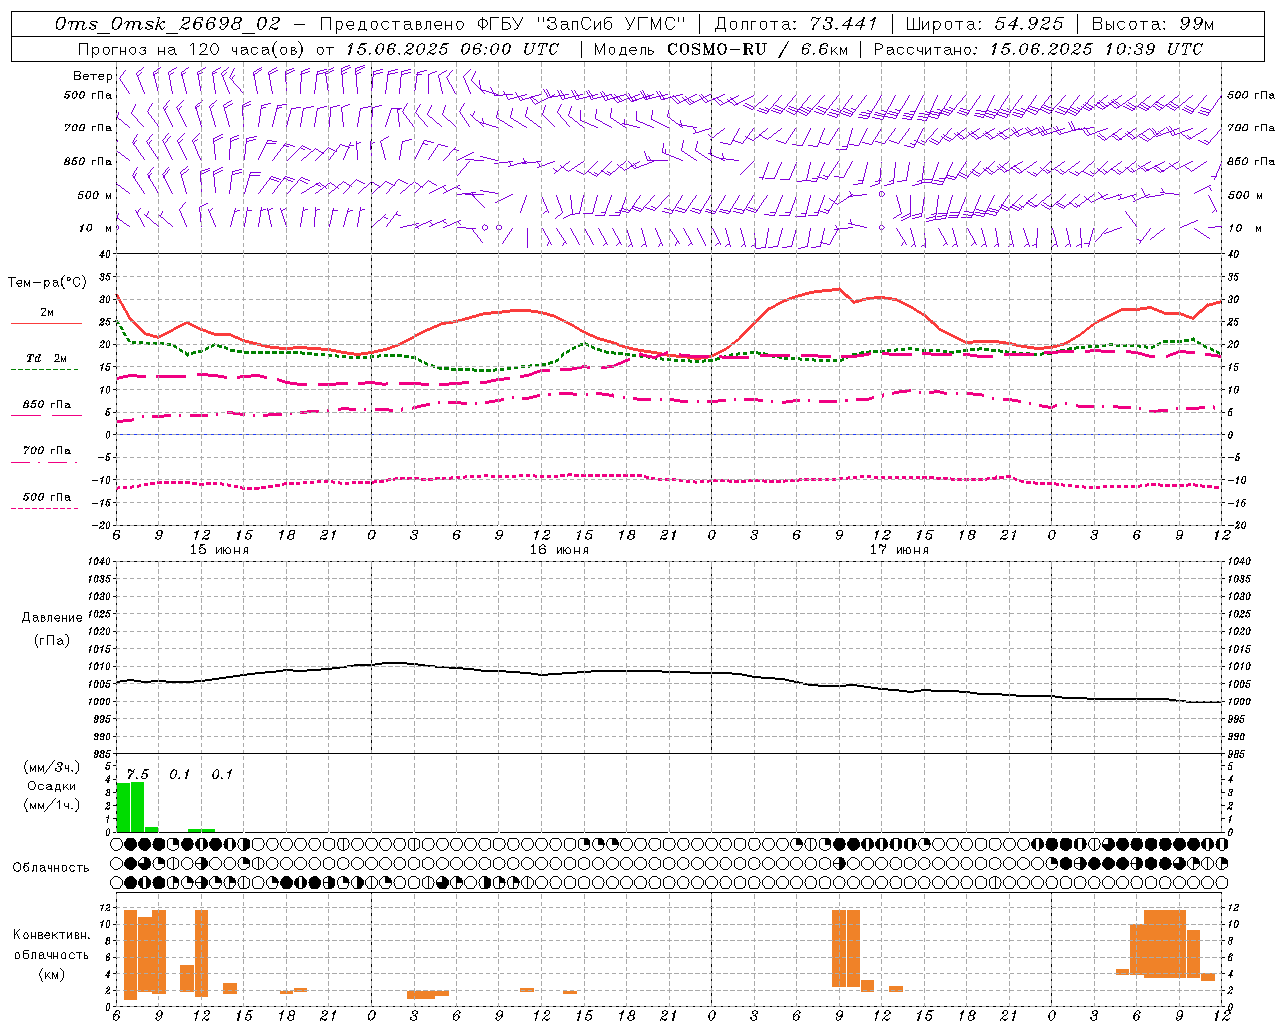
Task: Select the Td 2м legend label
Action: tap(46, 358)
